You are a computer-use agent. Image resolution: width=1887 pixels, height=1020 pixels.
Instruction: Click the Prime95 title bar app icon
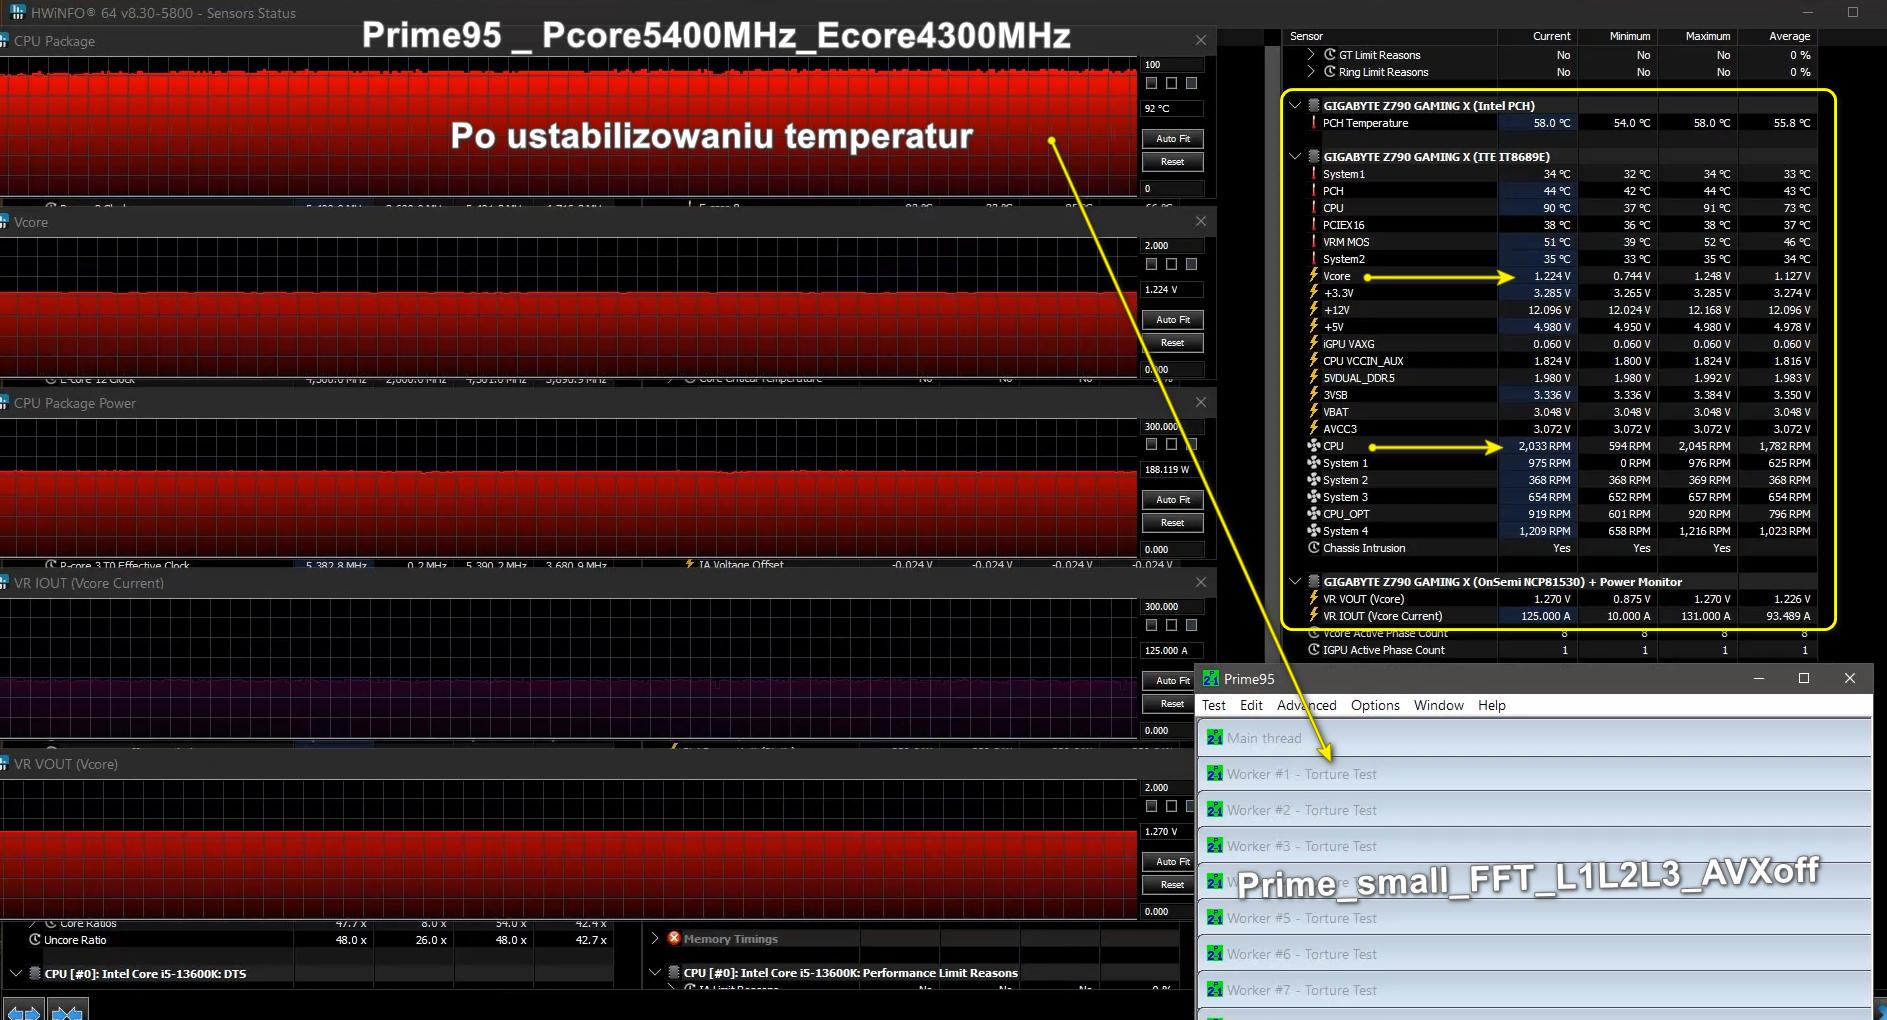[1211, 679]
